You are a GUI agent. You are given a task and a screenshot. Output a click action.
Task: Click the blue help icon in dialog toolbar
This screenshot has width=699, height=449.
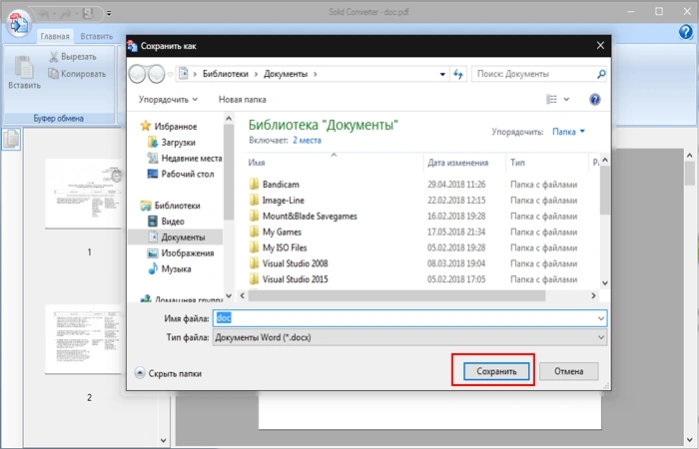click(595, 99)
